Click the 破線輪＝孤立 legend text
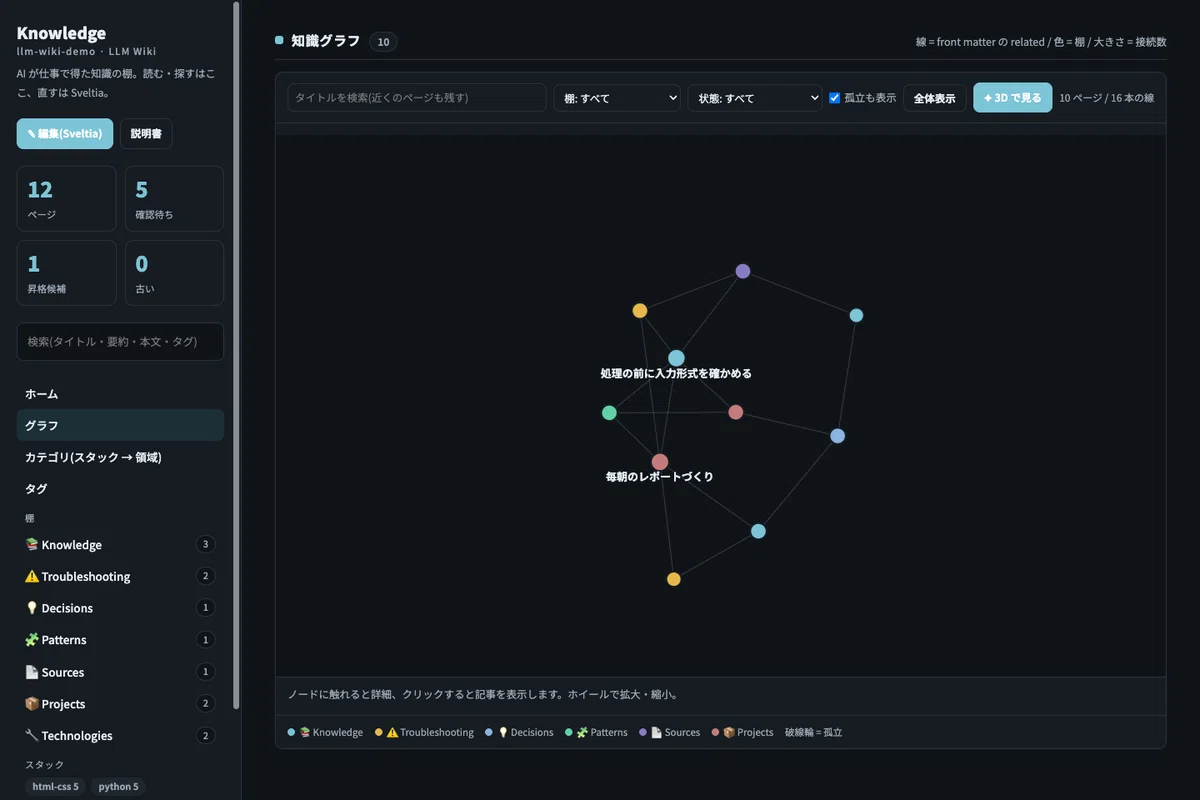 [x=814, y=733]
